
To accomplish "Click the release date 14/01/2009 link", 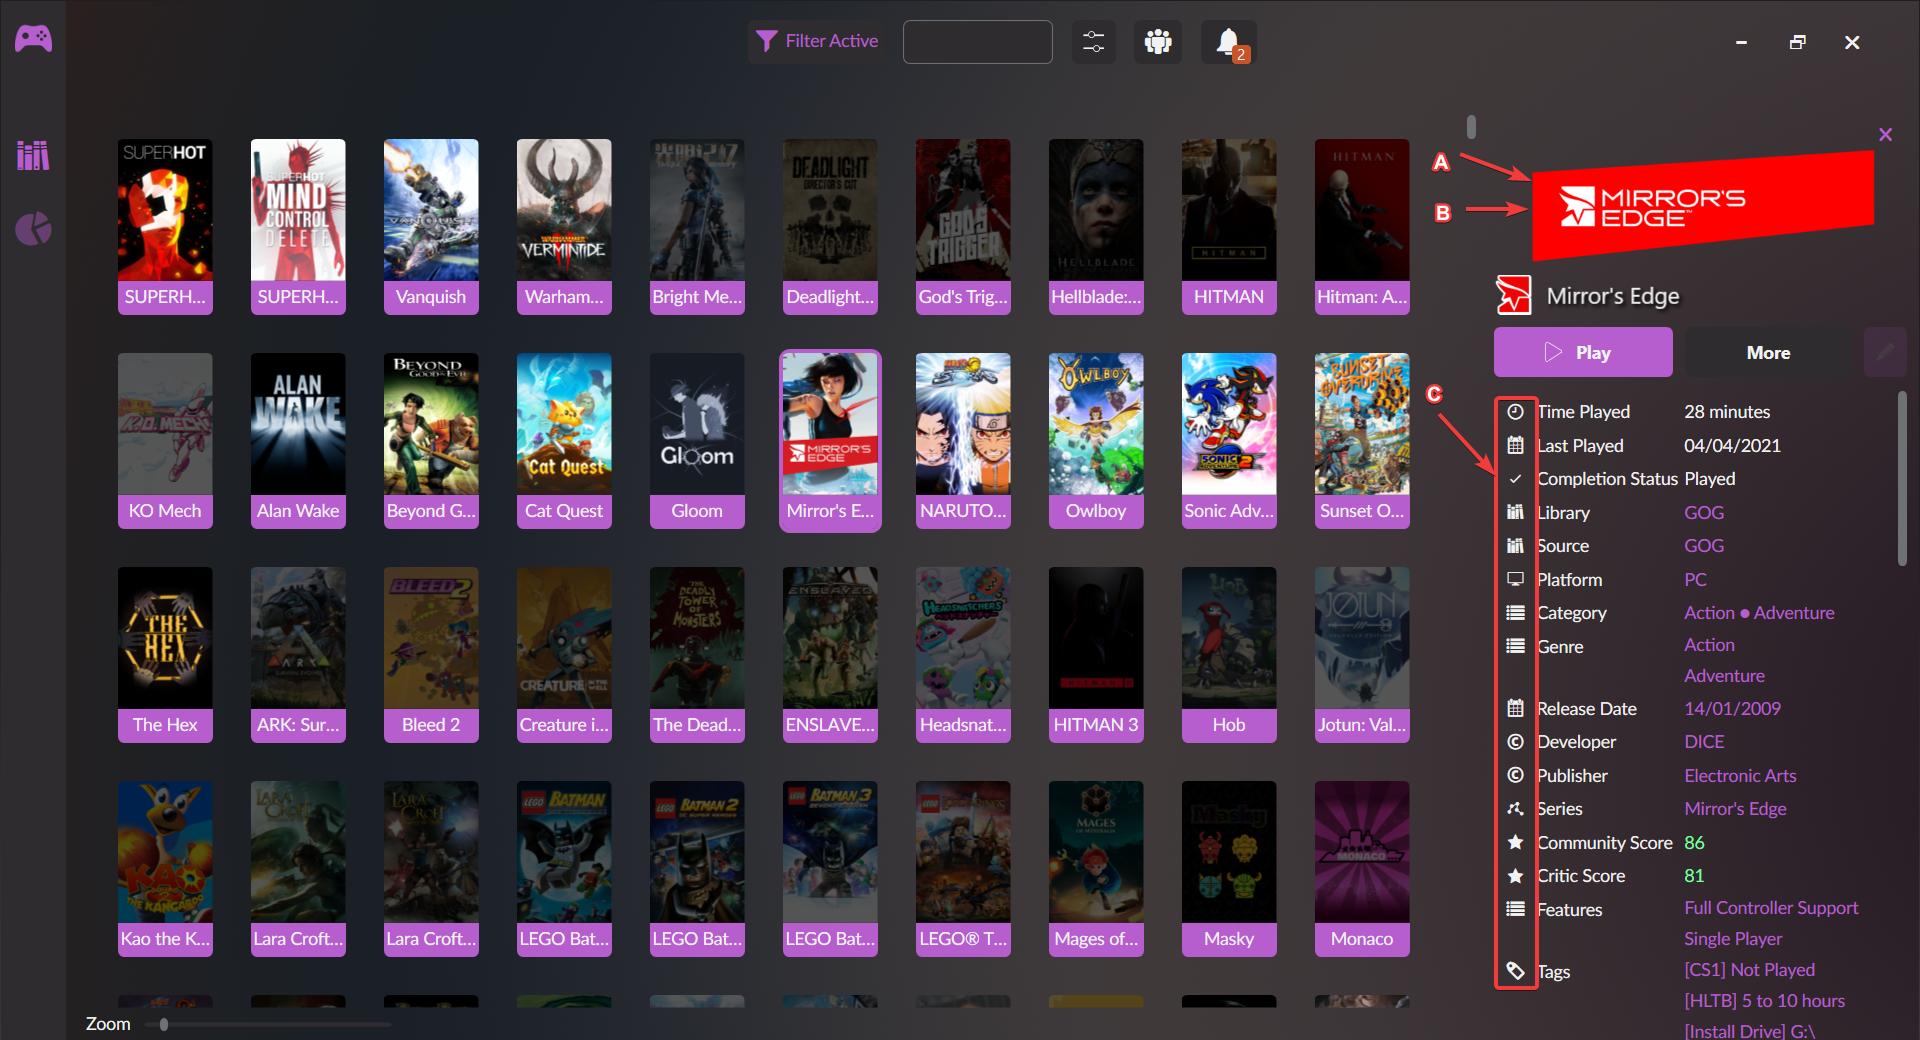I will [1732, 708].
